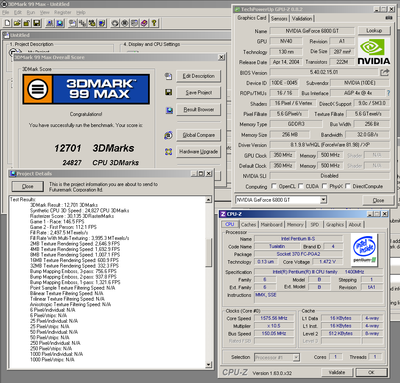
Task: Click the Project Details scrollbar thumb
Action: (209, 252)
